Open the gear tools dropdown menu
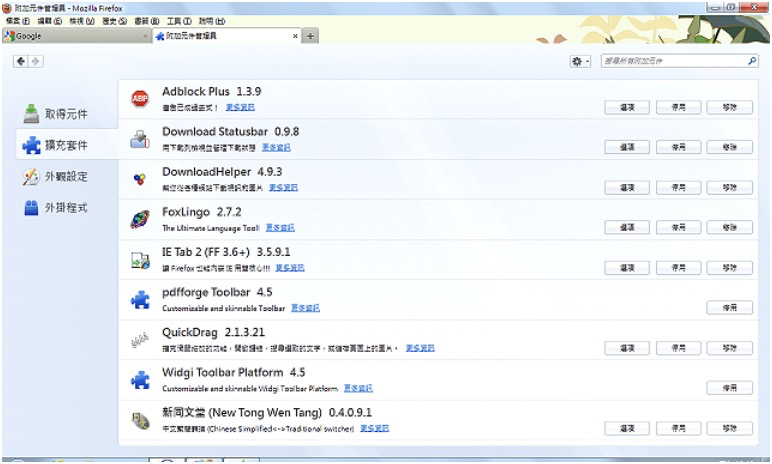The width and height of the screenshot is (772, 464). point(580,61)
